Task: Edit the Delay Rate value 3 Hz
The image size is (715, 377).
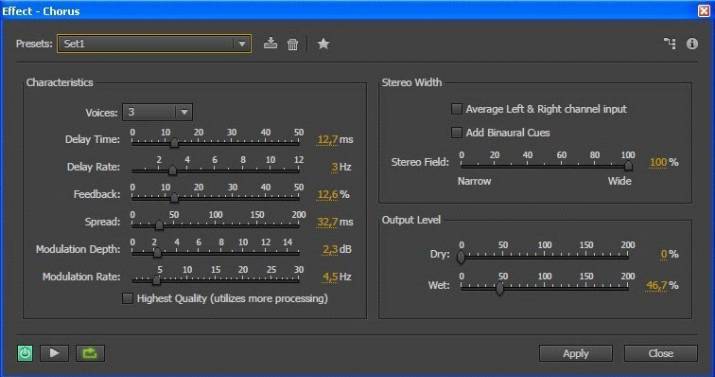Action: (334, 167)
